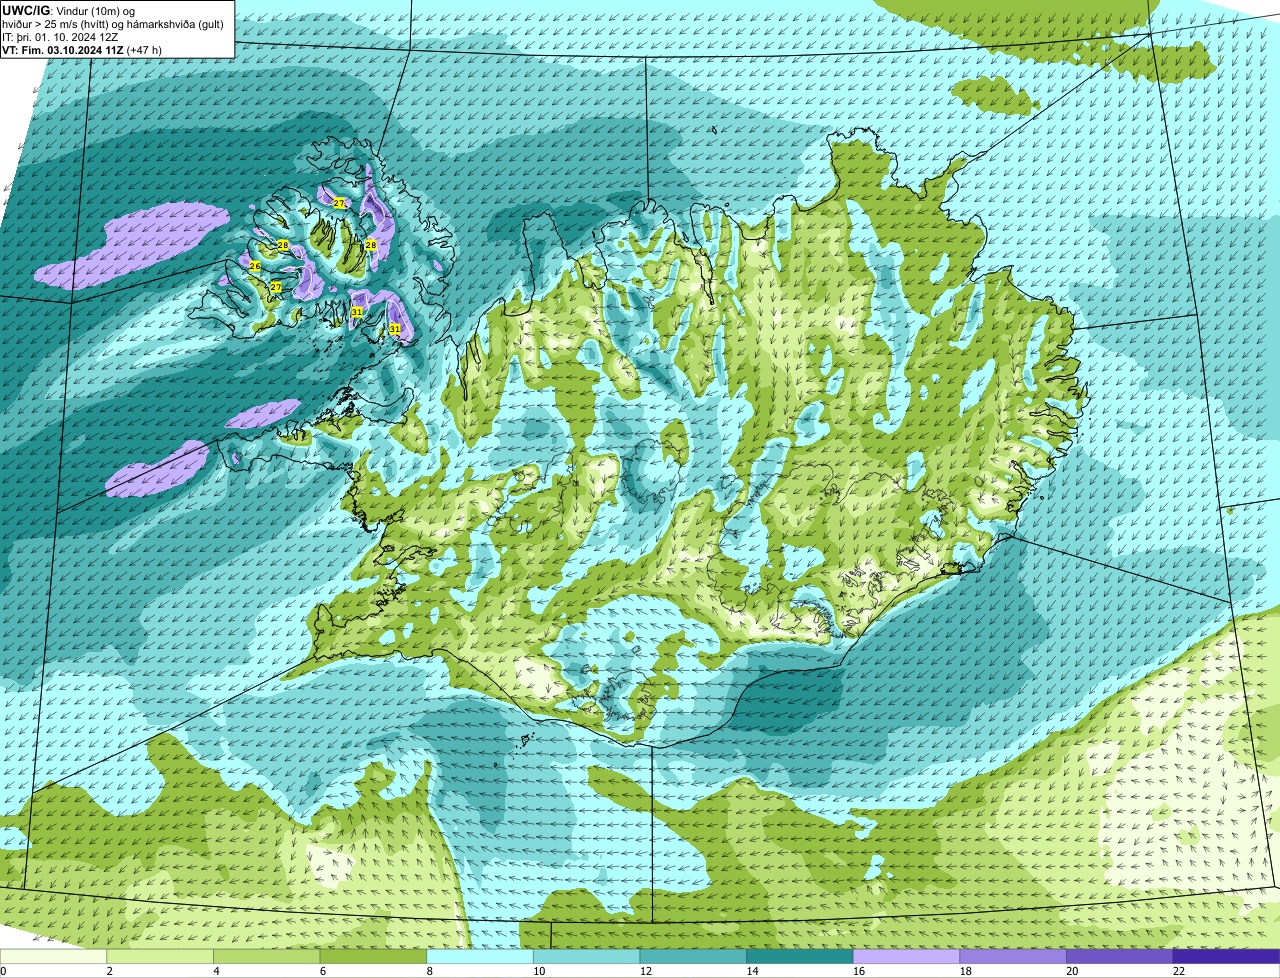Click the legend scale number 8

pyautogui.click(x=429, y=971)
